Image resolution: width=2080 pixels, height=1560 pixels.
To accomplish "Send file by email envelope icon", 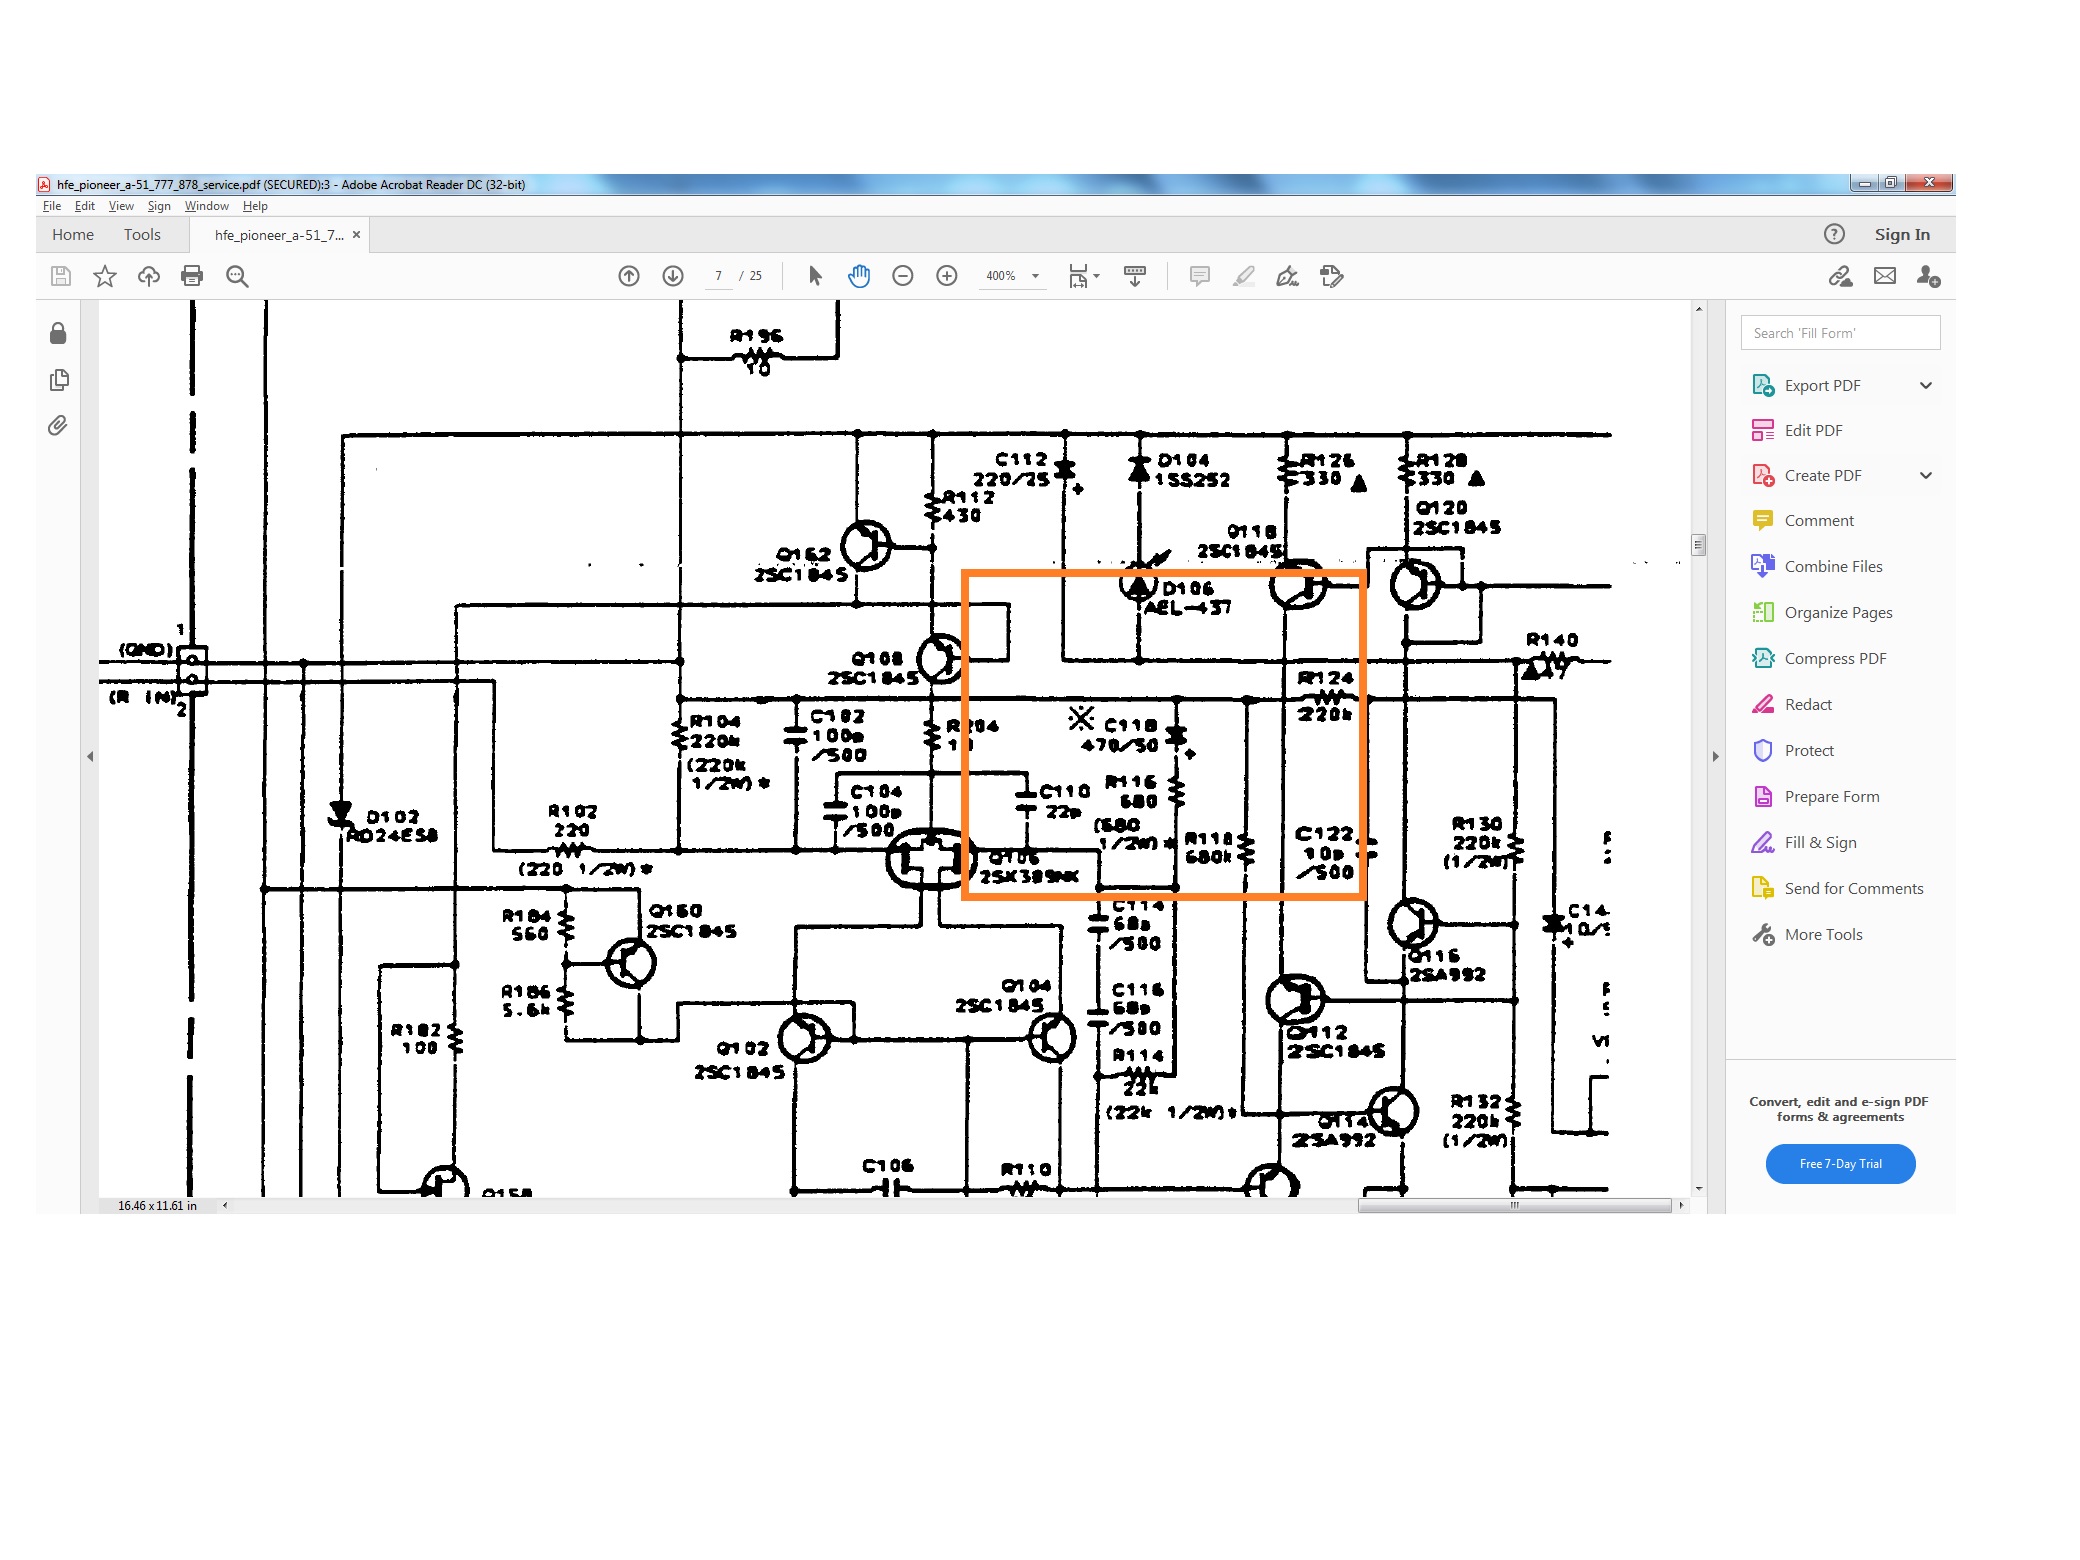I will pos(1885,276).
